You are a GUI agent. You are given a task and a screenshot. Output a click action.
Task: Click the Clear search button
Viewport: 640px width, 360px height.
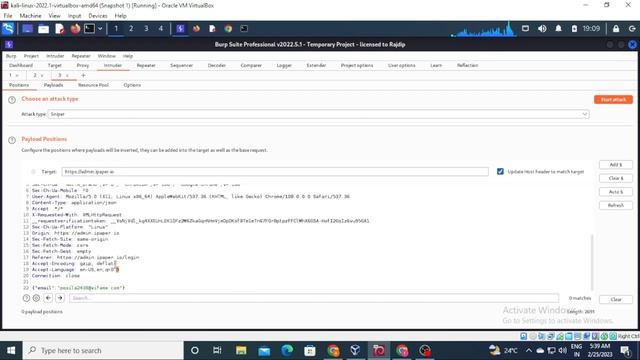click(x=616, y=299)
